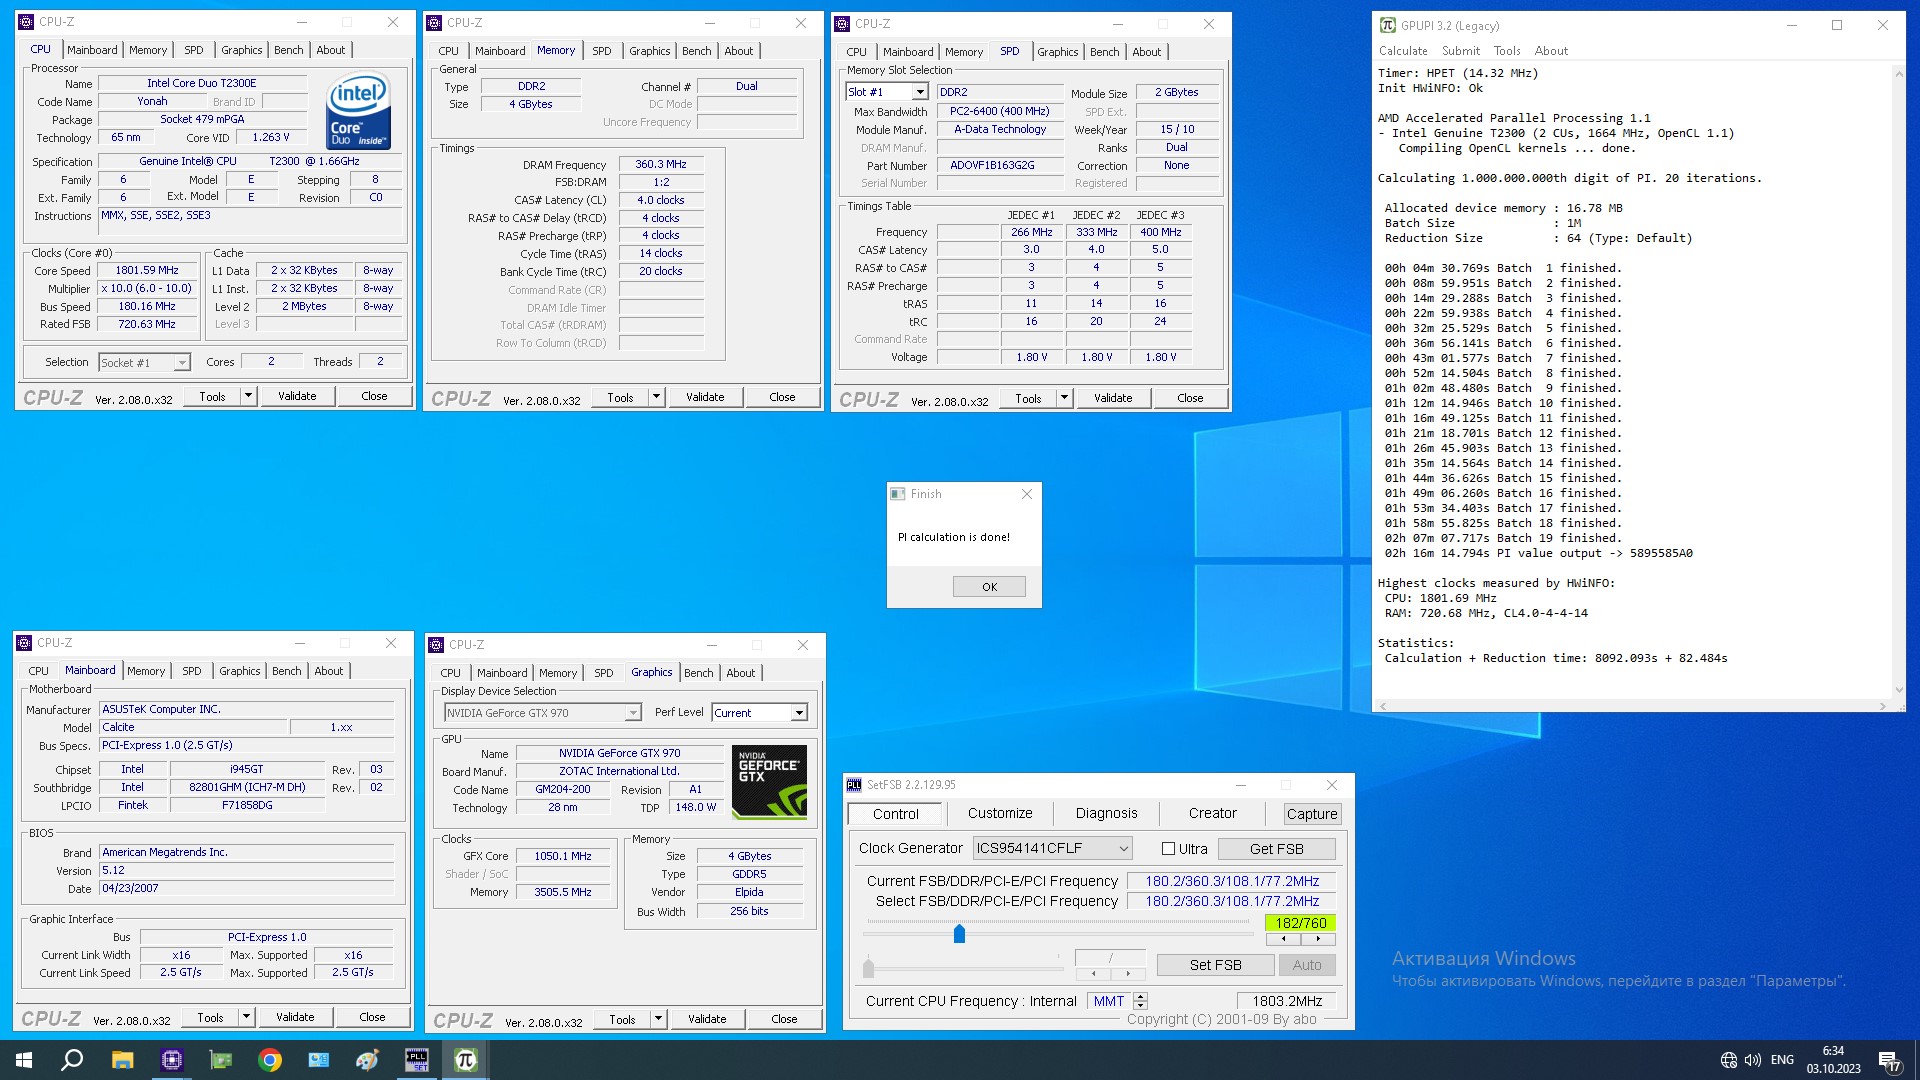
Task: Click the title bar icon of the CPU-Z Graphics window
Action: 436,645
